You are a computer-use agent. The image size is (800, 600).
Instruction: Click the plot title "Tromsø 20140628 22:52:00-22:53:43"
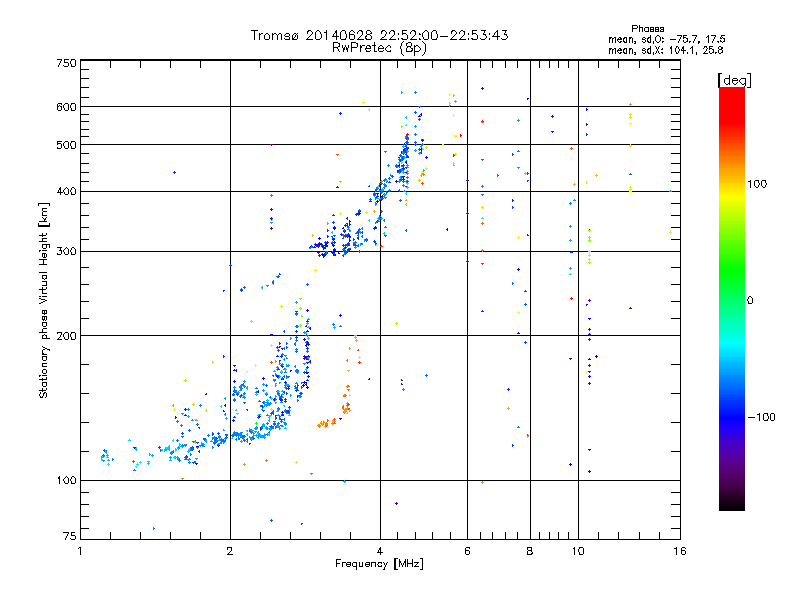pyautogui.click(x=379, y=35)
